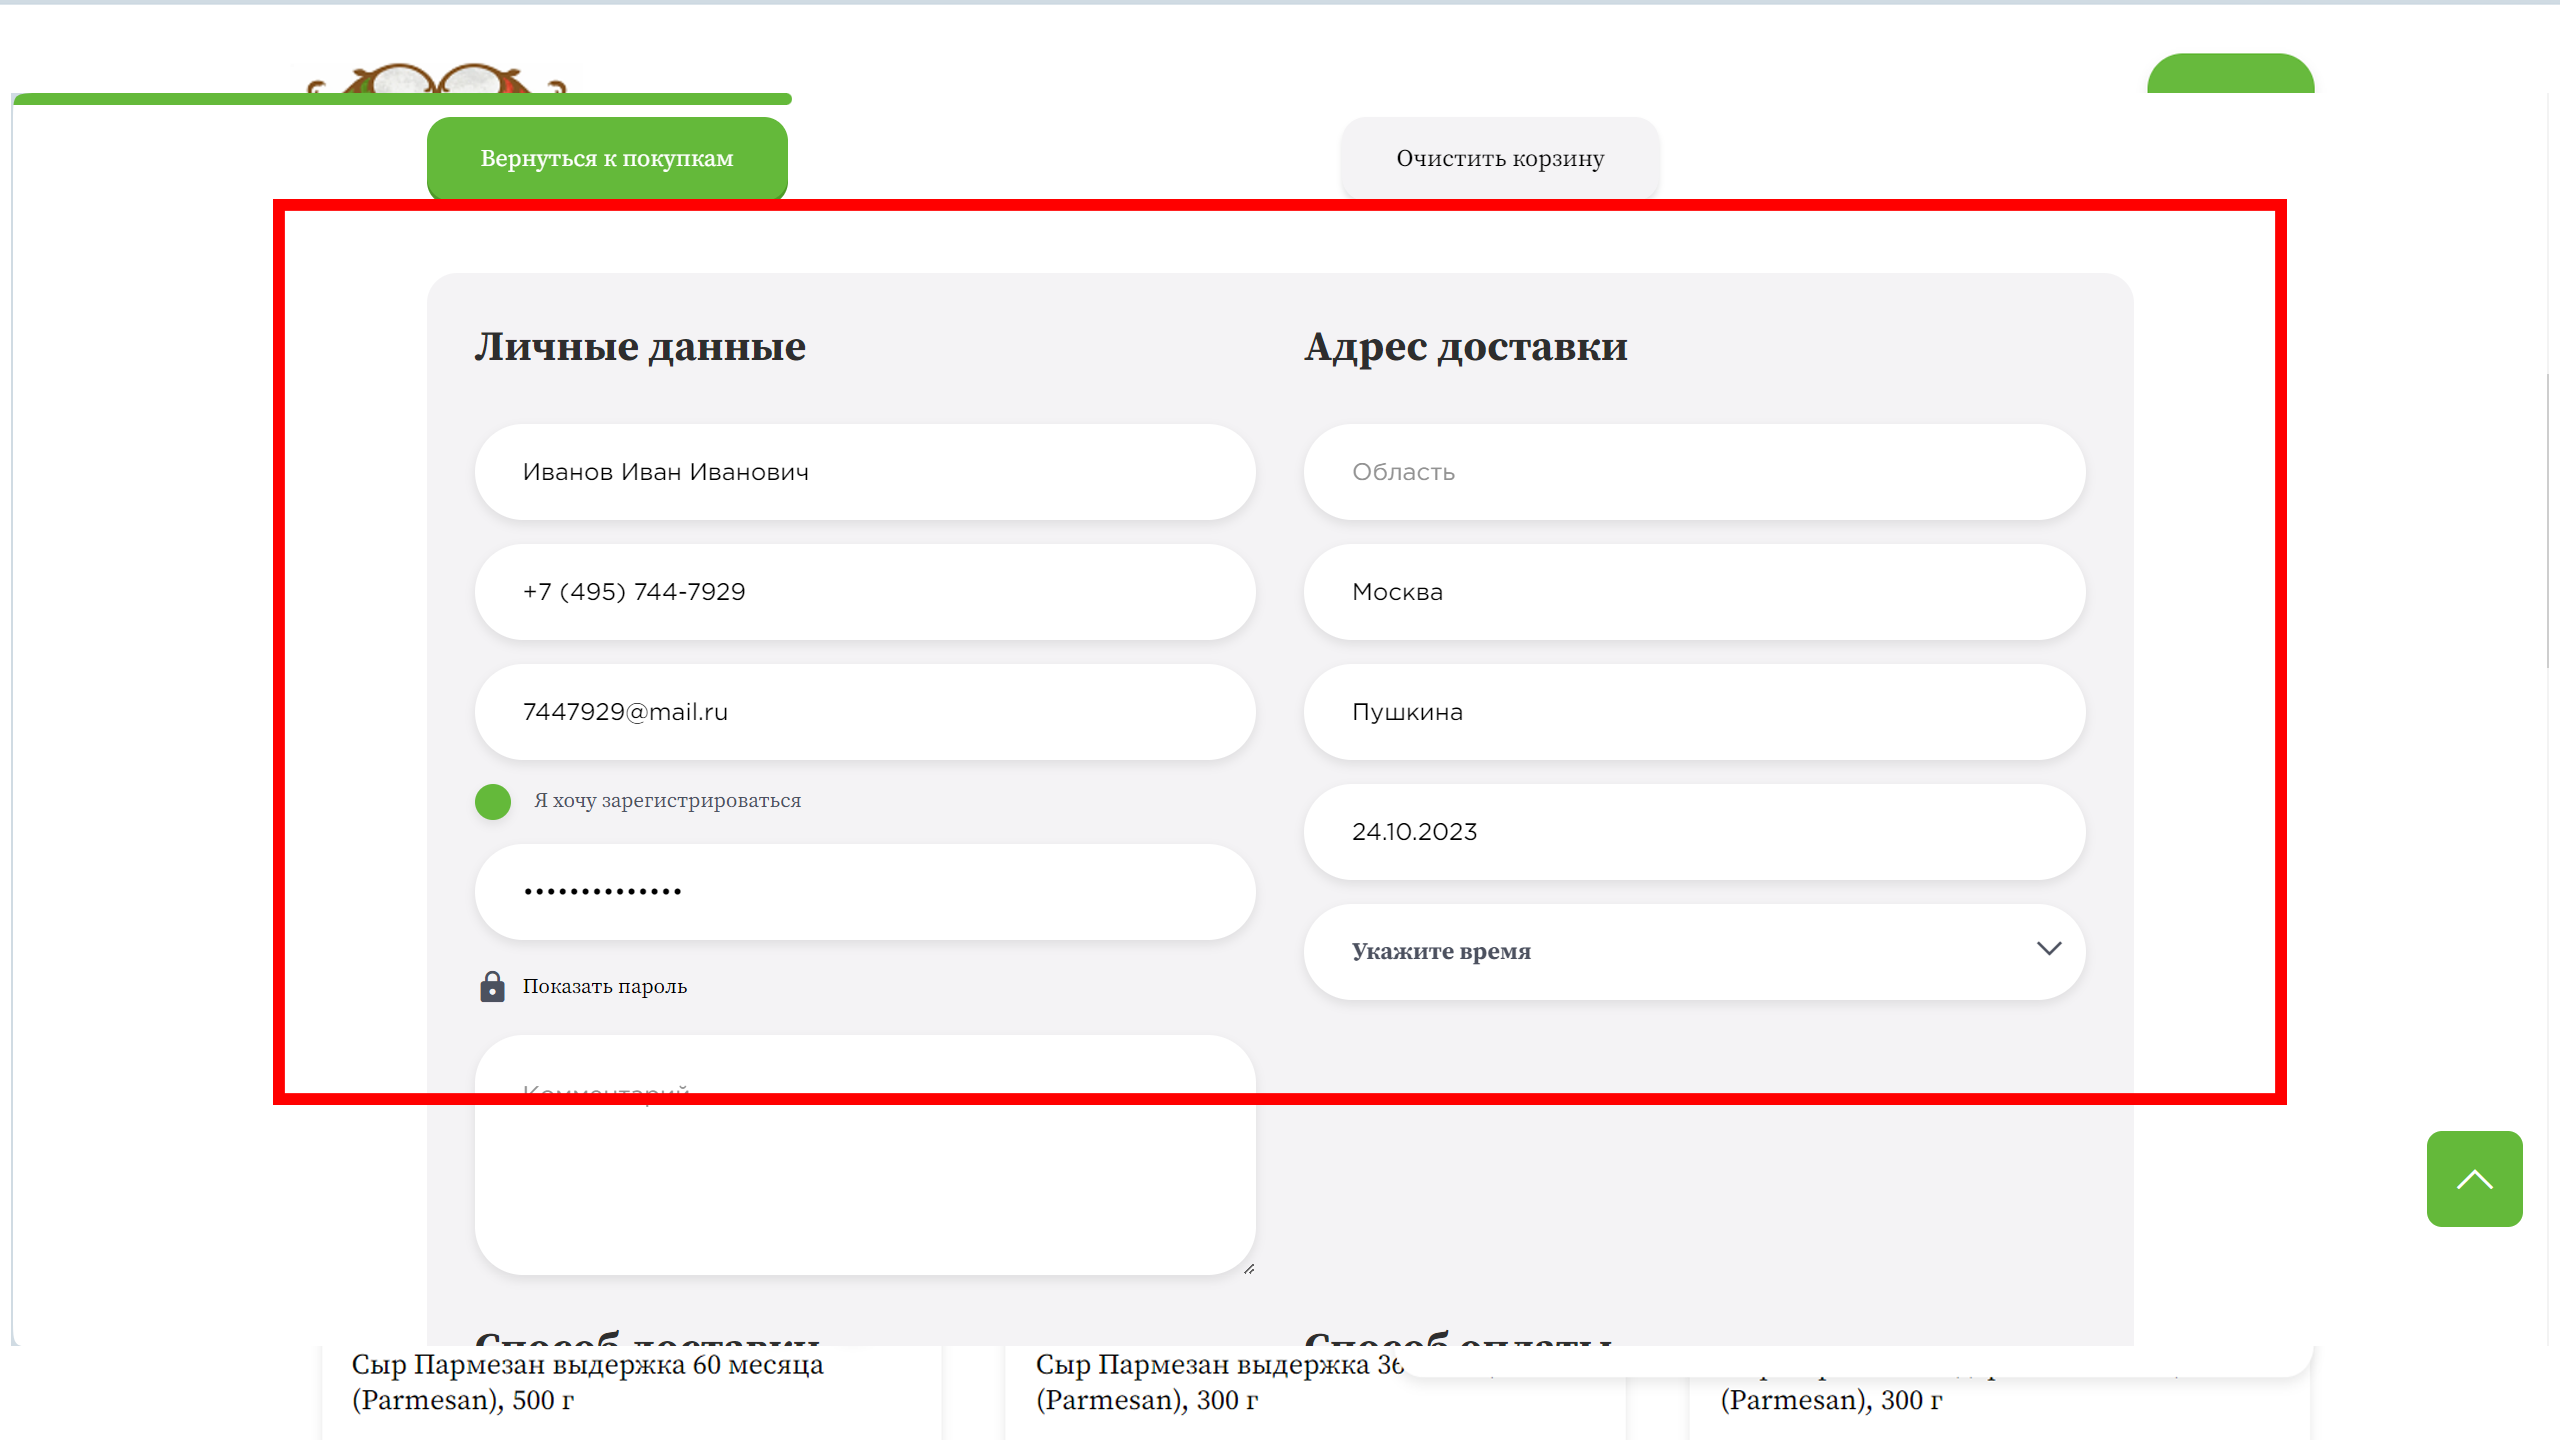Open the Укажите время dropdown
This screenshot has height=1440, width=2560.
[x=1693, y=951]
